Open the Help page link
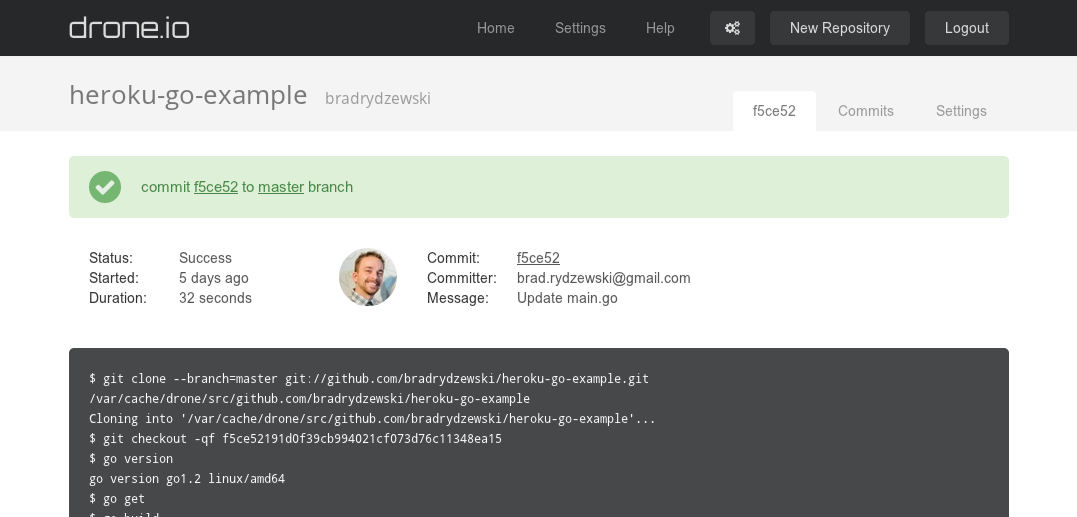This screenshot has width=1077, height=517. point(660,28)
